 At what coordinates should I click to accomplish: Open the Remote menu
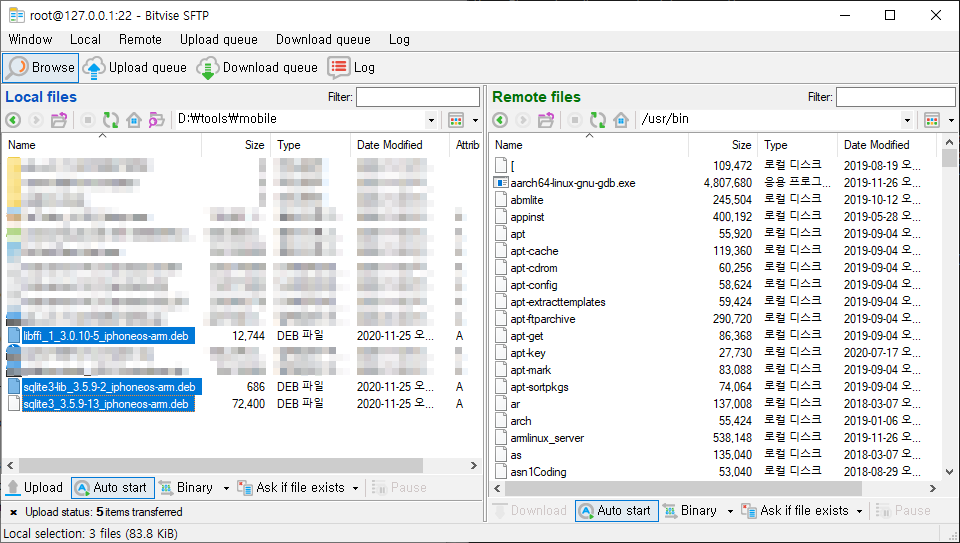[140, 40]
